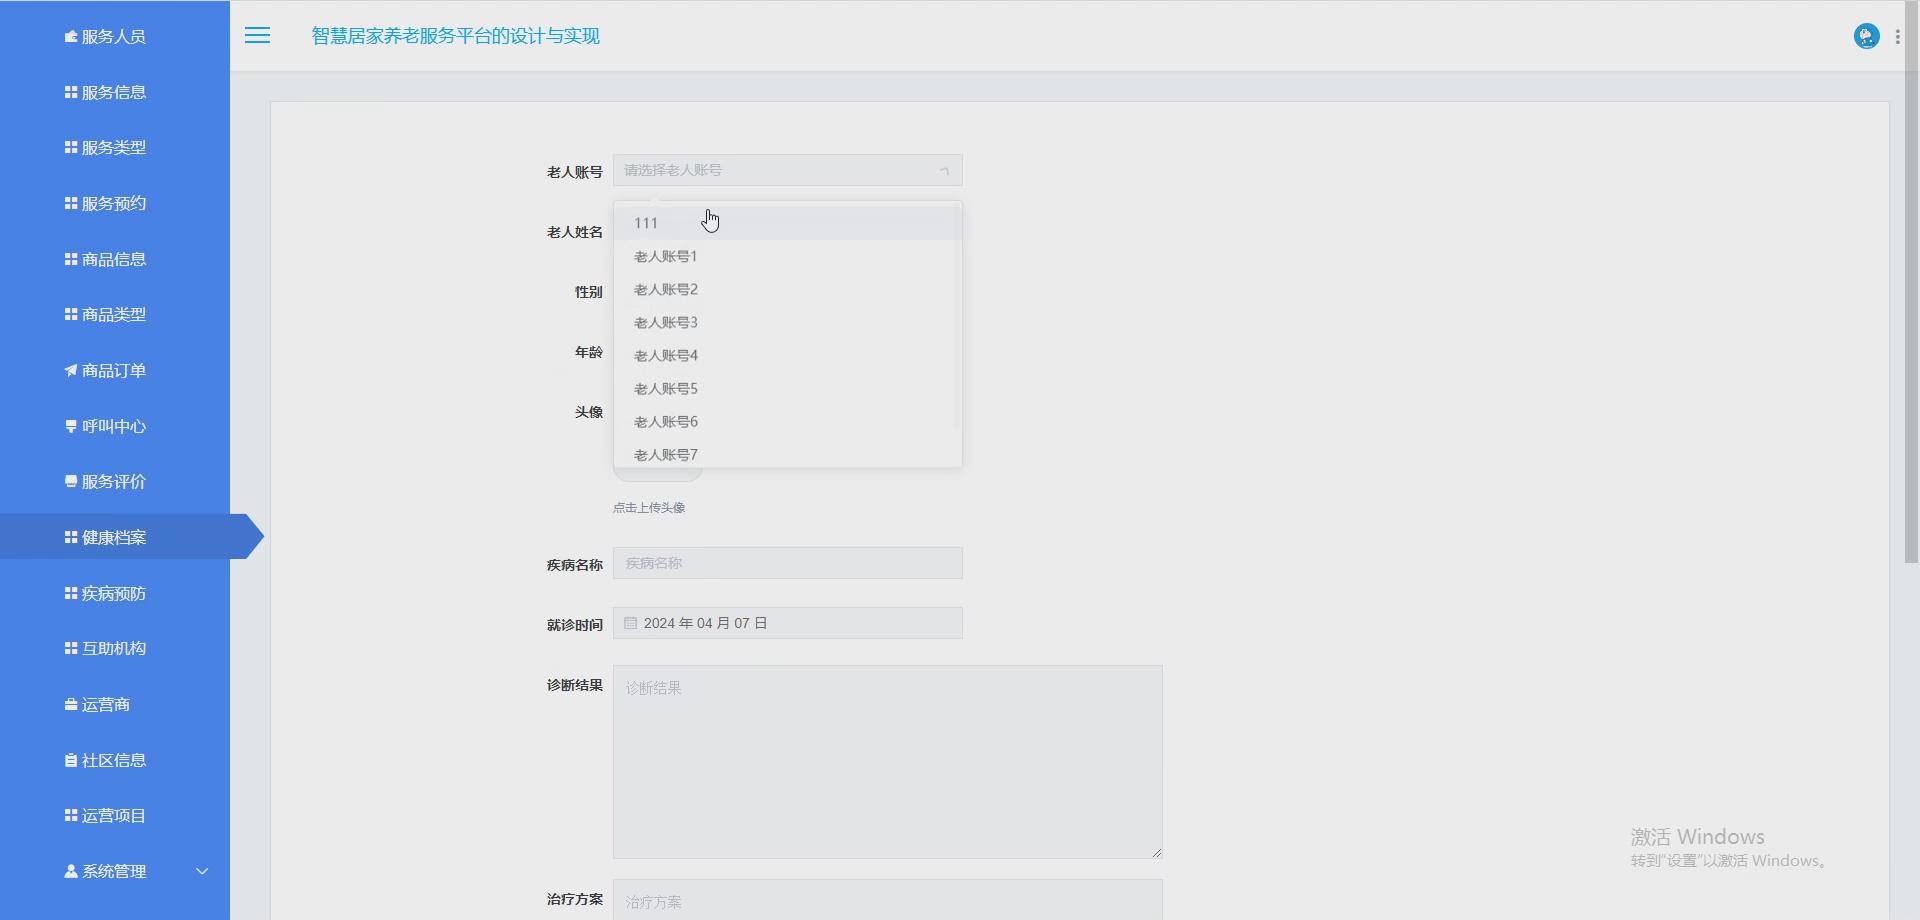Click the 服务人员 sidebar icon

tap(71, 37)
